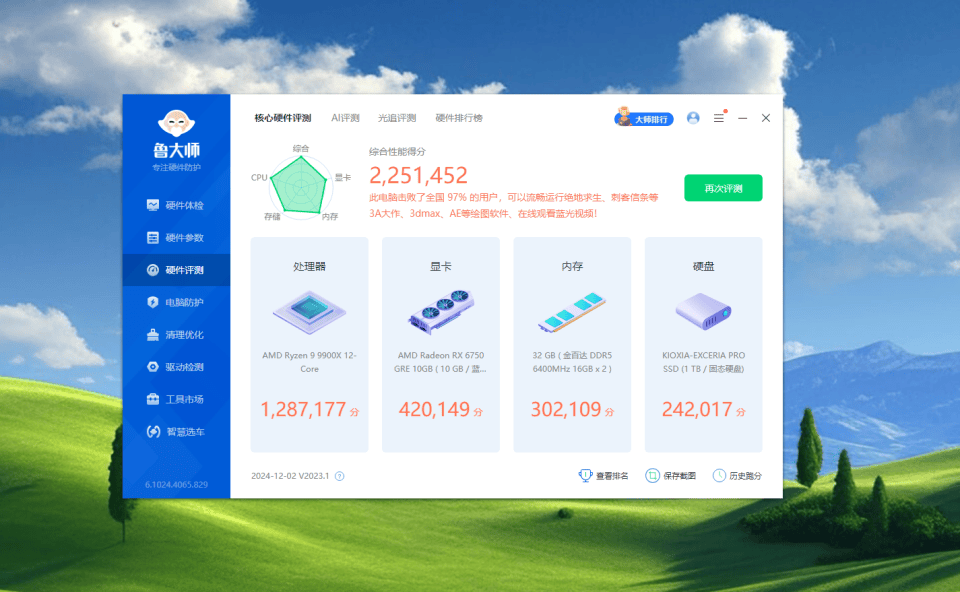
Task: Open the hamburger main menu
Action: tap(718, 118)
